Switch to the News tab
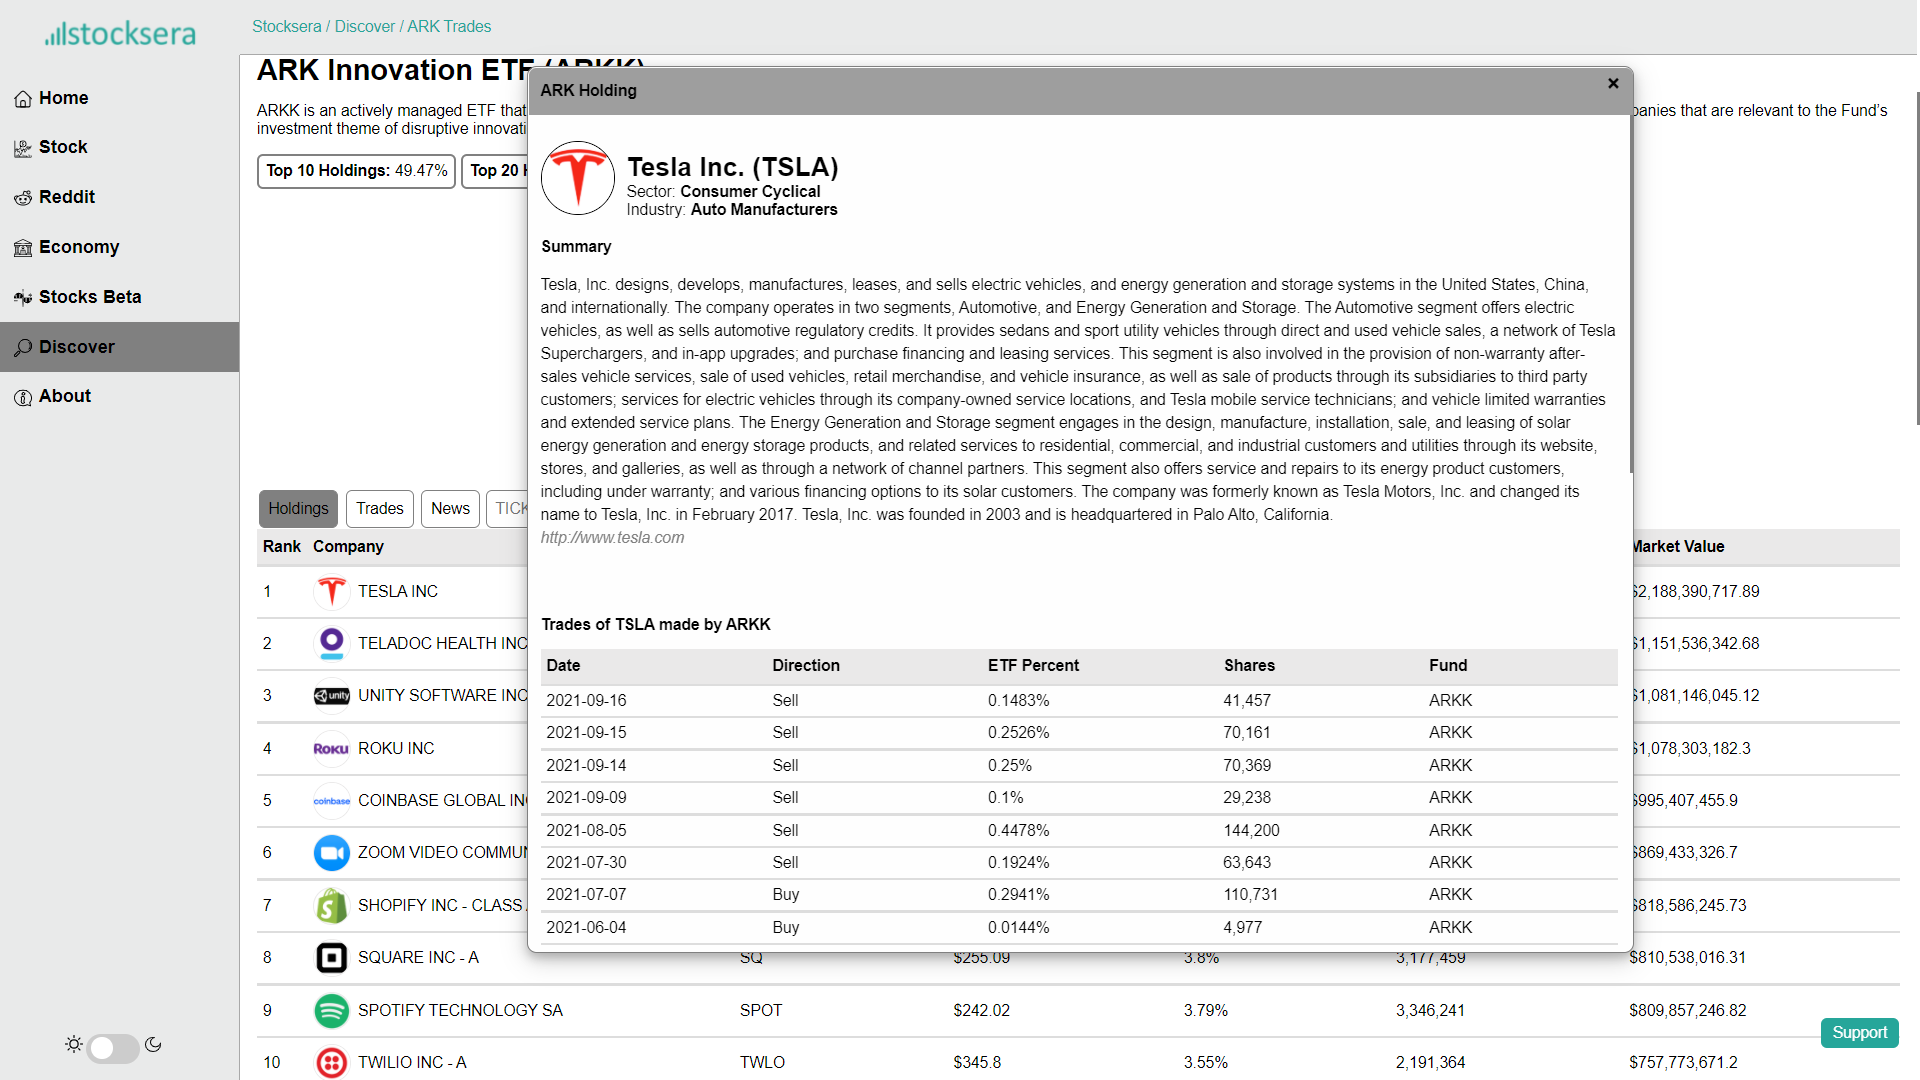 450,508
